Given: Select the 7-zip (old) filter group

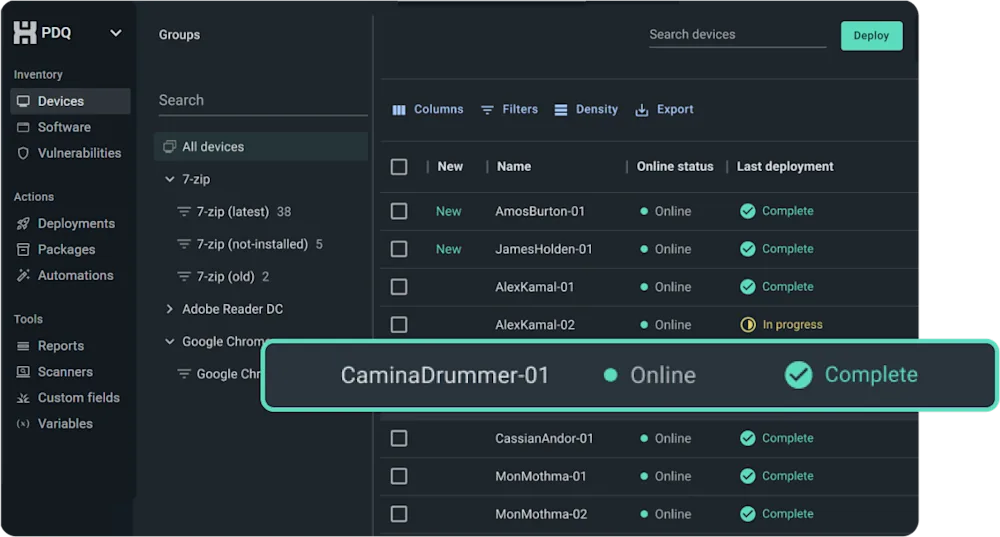Looking at the screenshot, I should coord(225,277).
